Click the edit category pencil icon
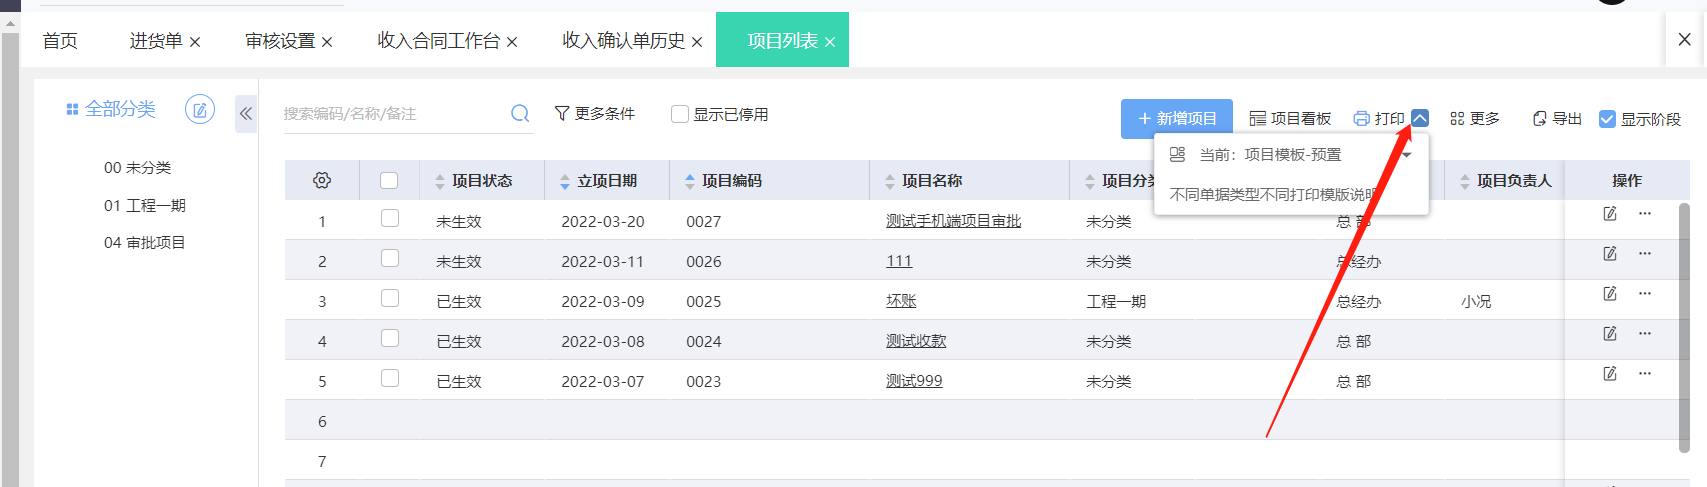 (200, 110)
